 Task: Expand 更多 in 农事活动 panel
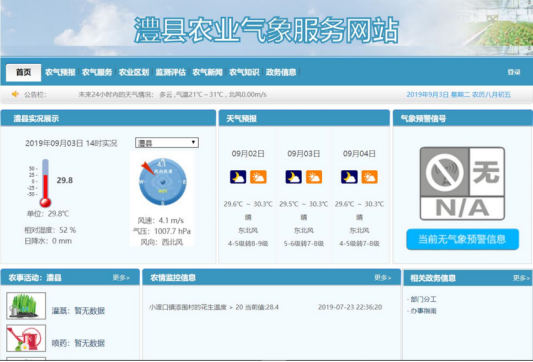[x=121, y=278]
